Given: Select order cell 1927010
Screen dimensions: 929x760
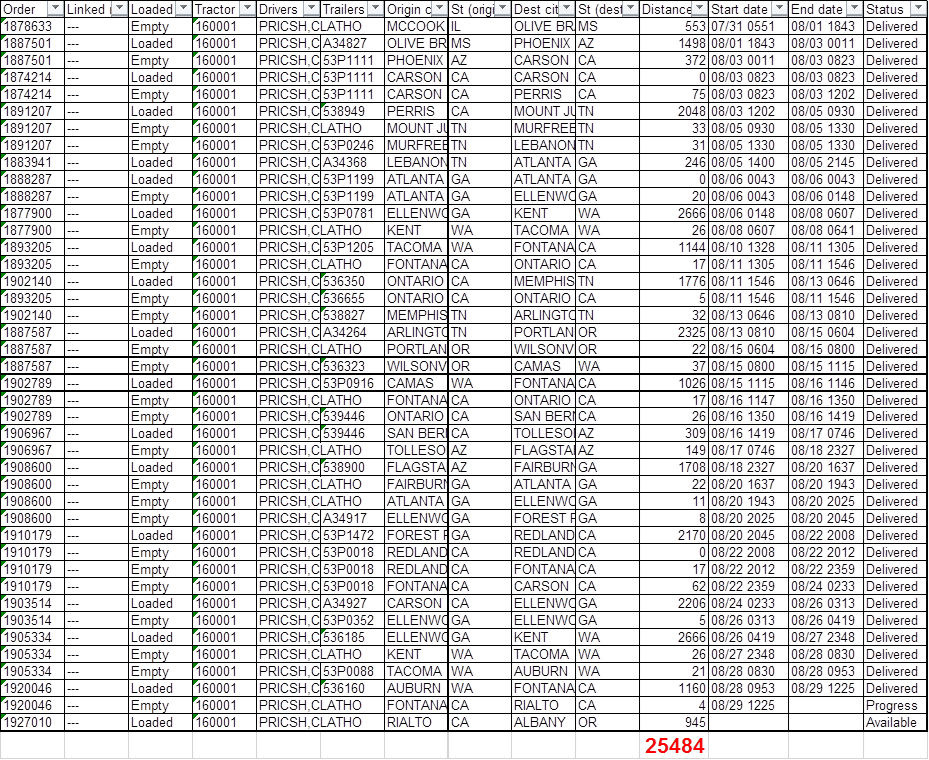Looking at the screenshot, I should 33,723.
